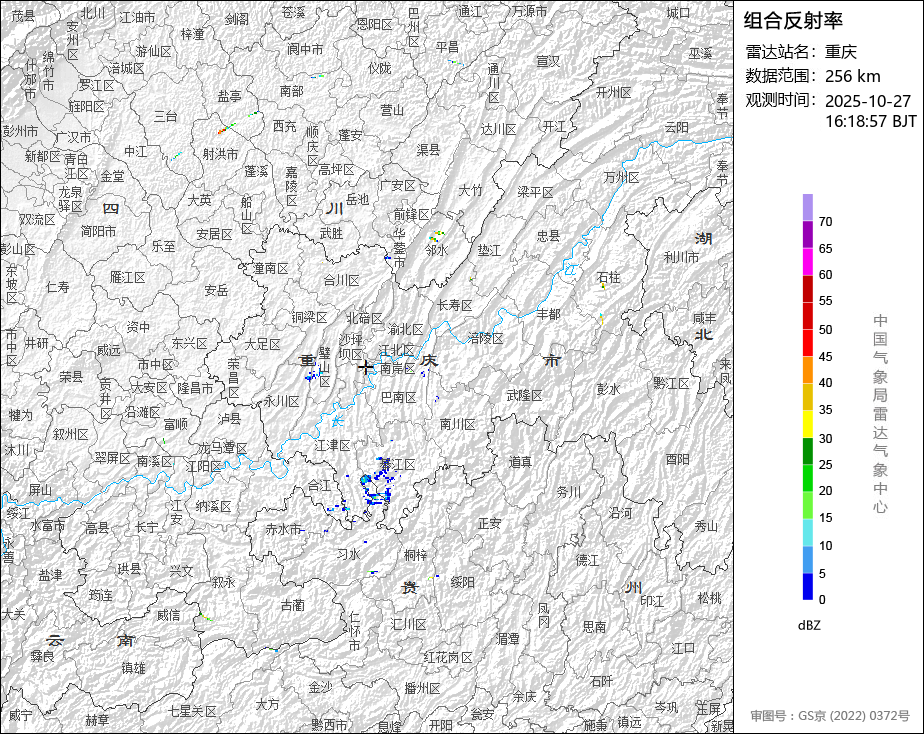Click the 梁平区 map label
The width and height of the screenshot is (924, 734).
coord(535,193)
